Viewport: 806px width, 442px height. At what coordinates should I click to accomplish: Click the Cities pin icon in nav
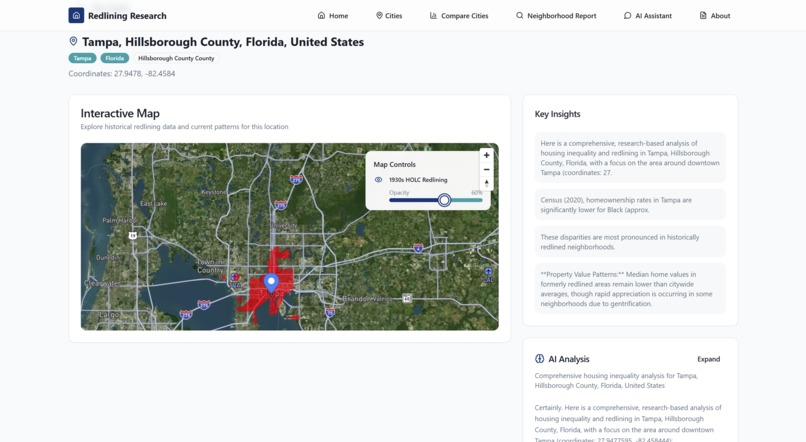379,15
